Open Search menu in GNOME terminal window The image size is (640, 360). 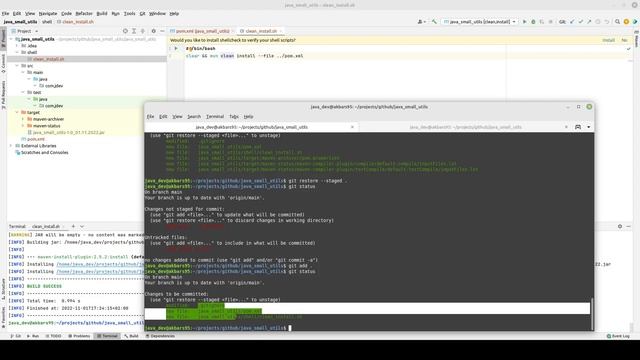pos(194,117)
